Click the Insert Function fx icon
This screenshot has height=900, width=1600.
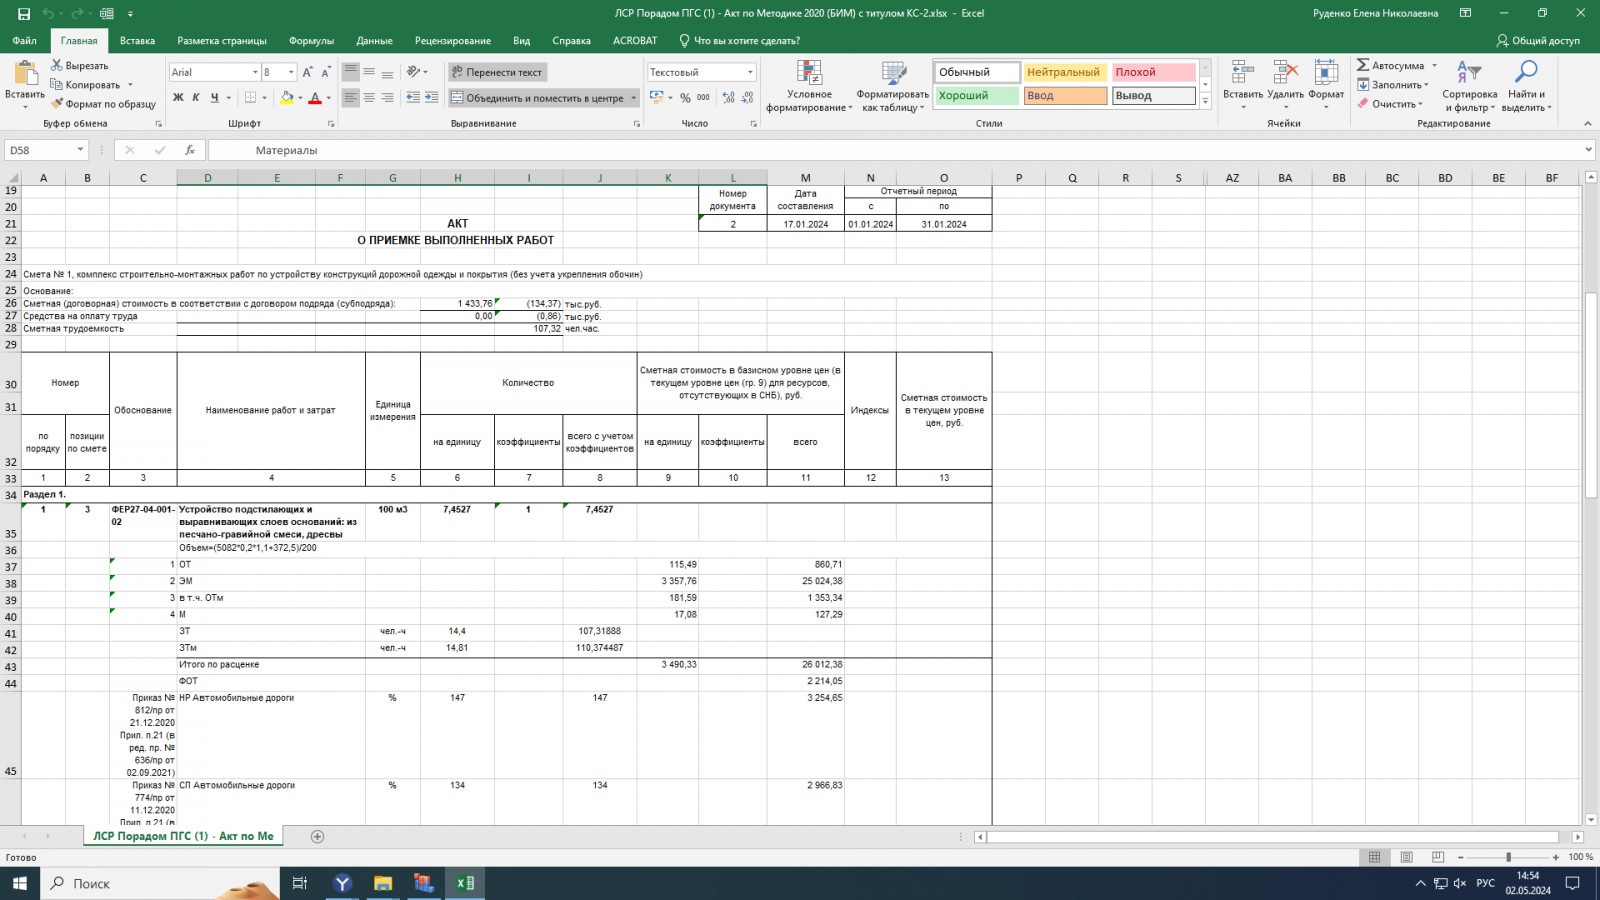pyautogui.click(x=190, y=150)
